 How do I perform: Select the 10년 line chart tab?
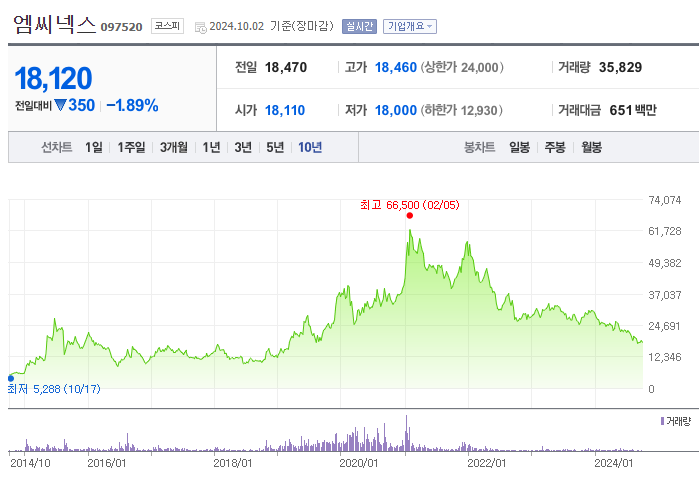310,147
